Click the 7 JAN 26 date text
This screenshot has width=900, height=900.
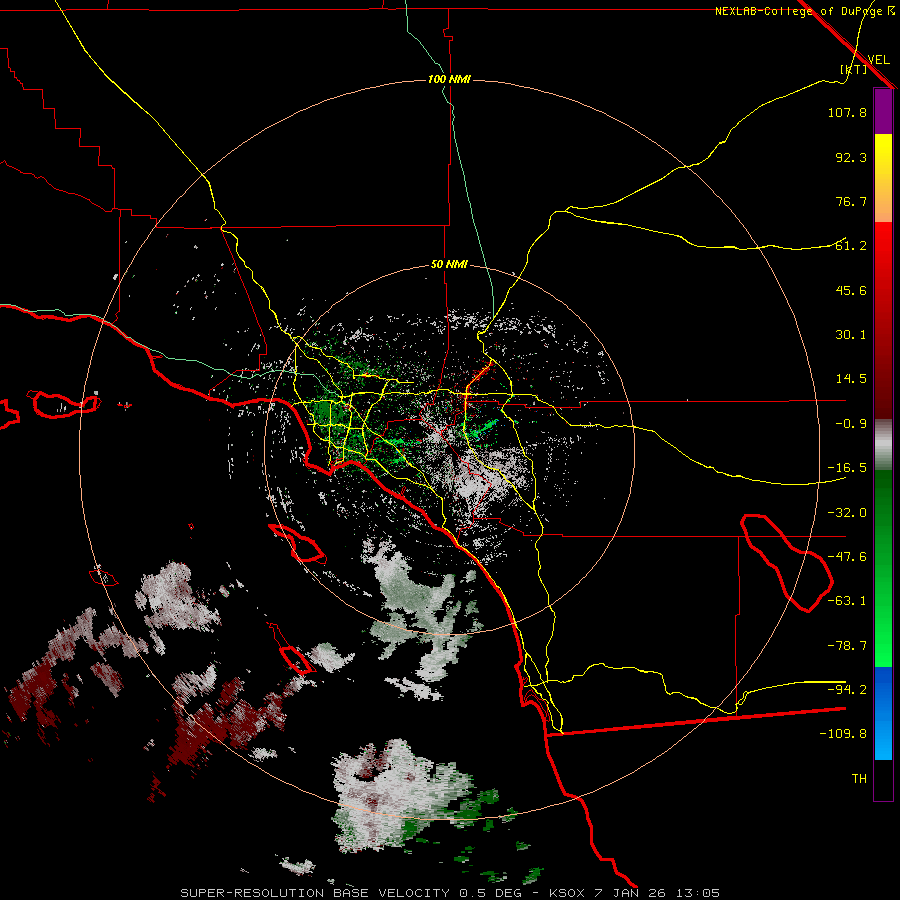tap(629, 893)
